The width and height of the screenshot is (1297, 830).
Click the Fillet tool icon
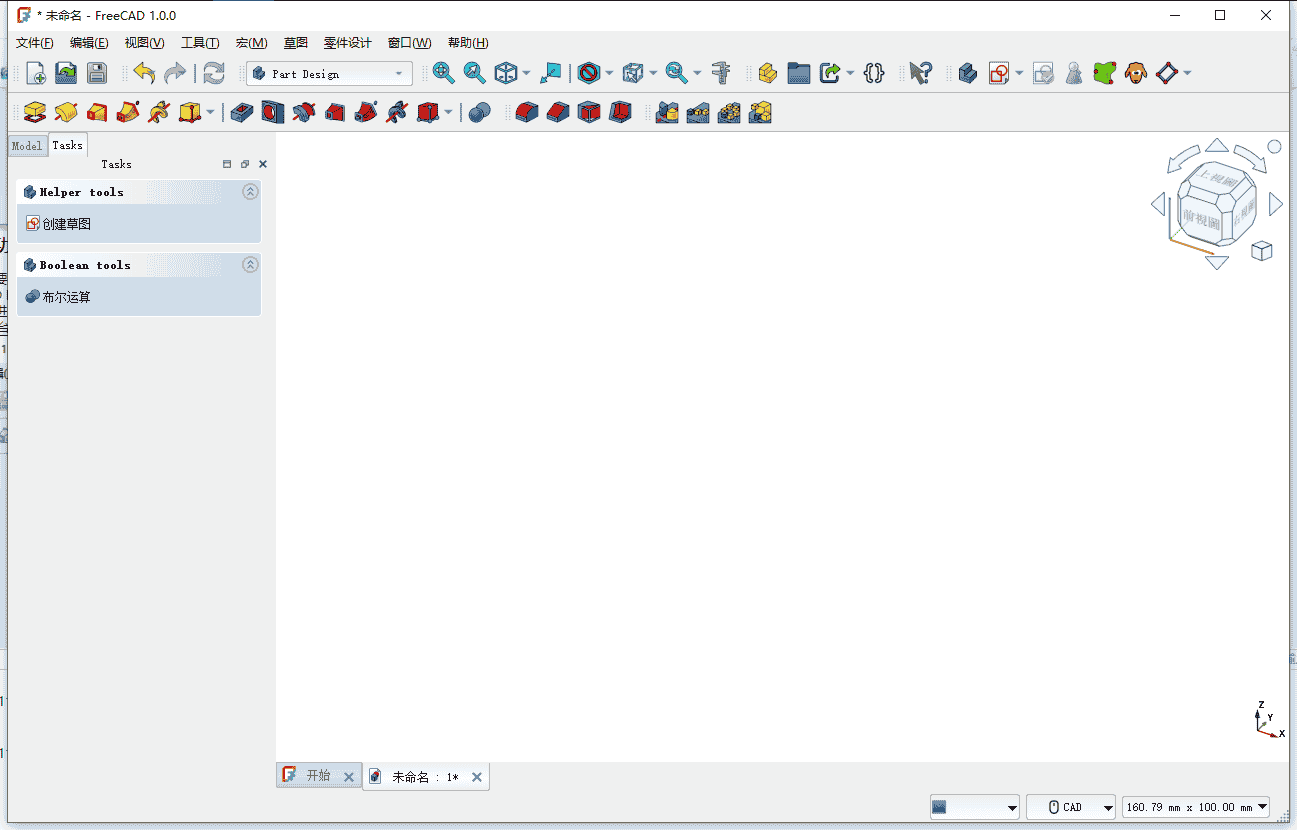pos(527,113)
